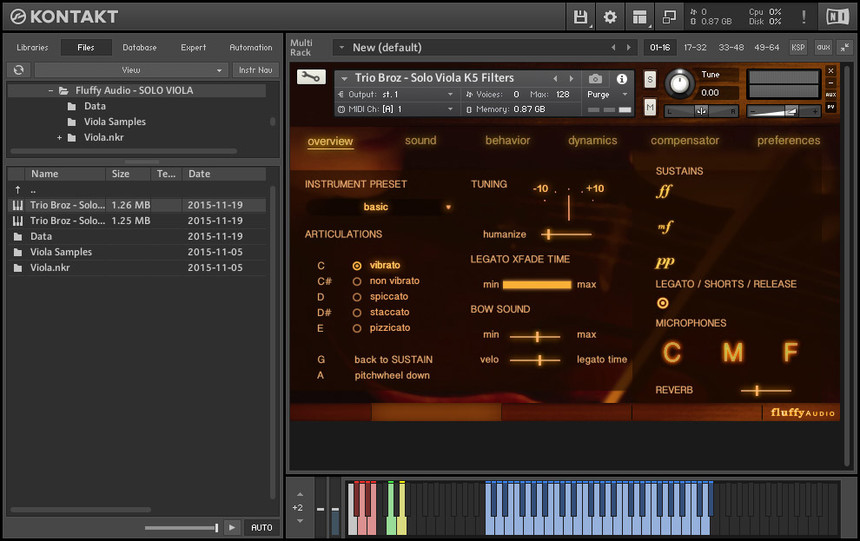This screenshot has height=541, width=860.
Task: Switch to Automation tab
Action: [x=251, y=48]
